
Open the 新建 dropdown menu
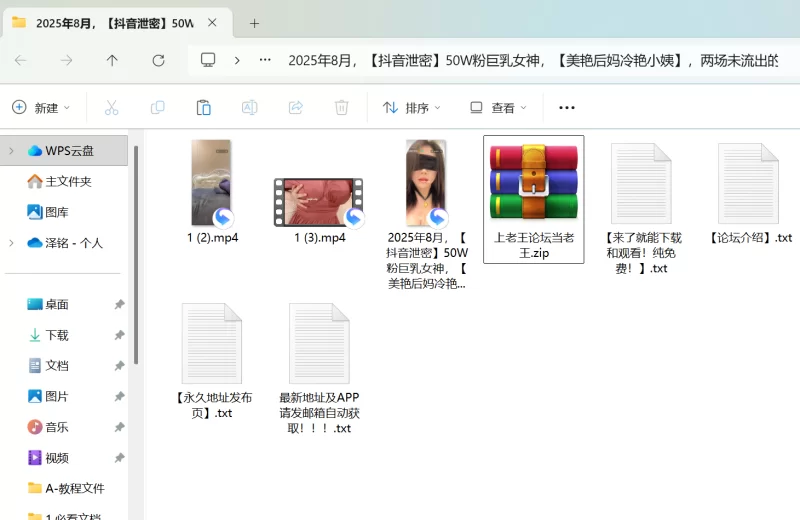(41, 107)
